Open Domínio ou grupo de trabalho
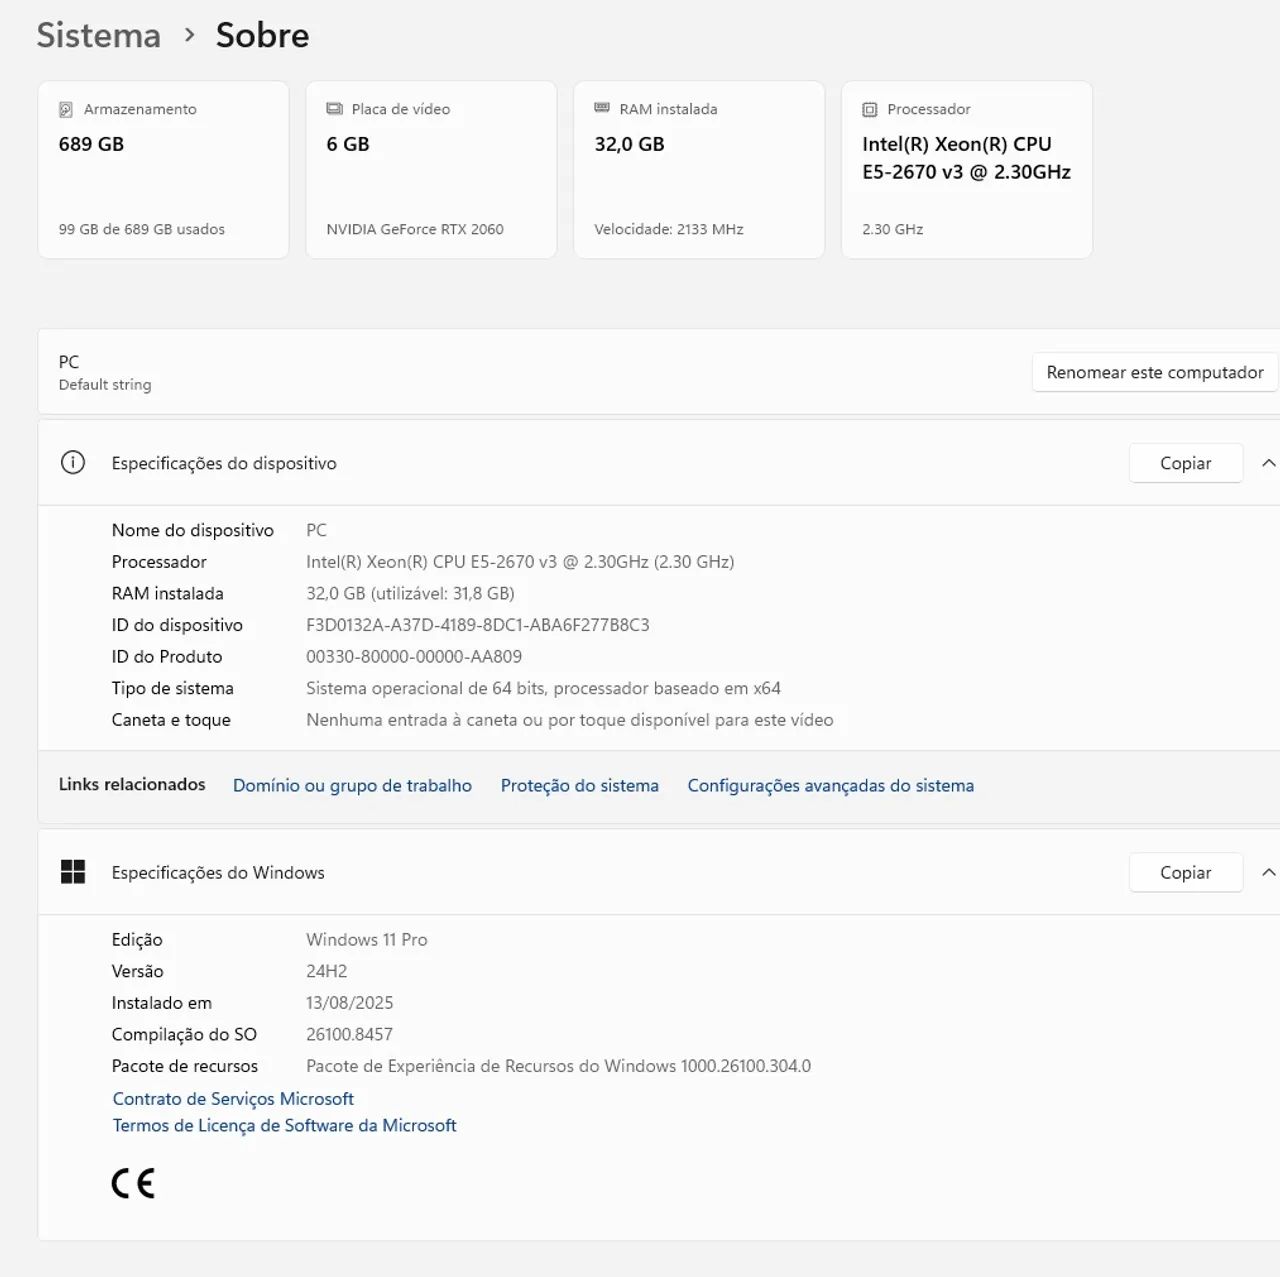The image size is (1280, 1277). click(x=352, y=786)
